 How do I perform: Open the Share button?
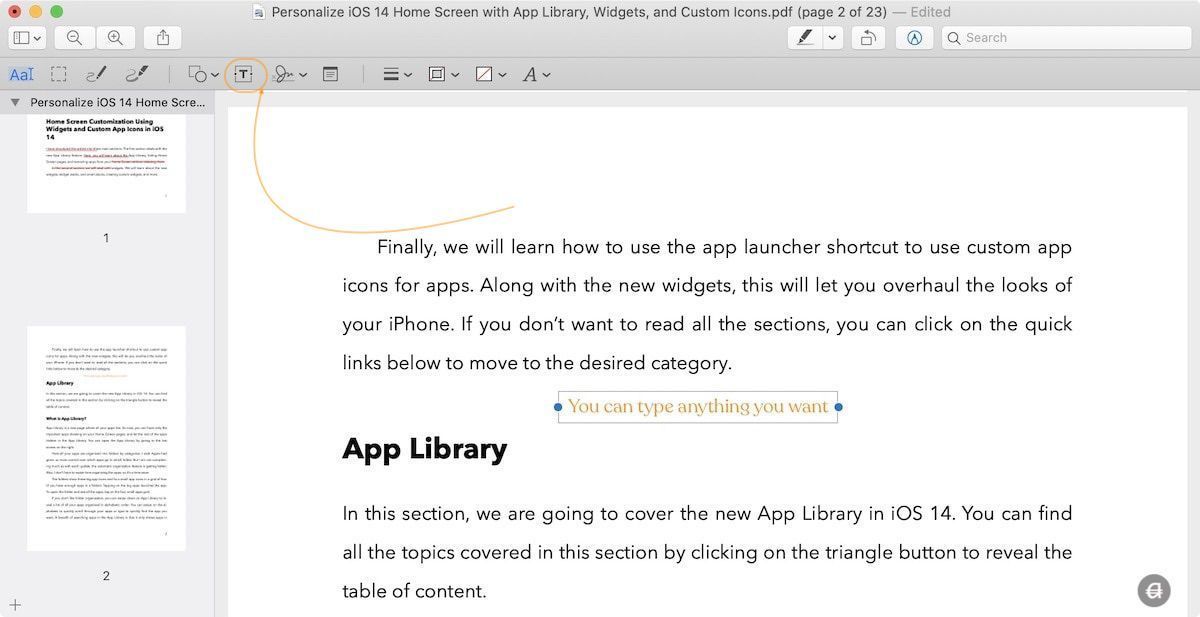(163, 38)
